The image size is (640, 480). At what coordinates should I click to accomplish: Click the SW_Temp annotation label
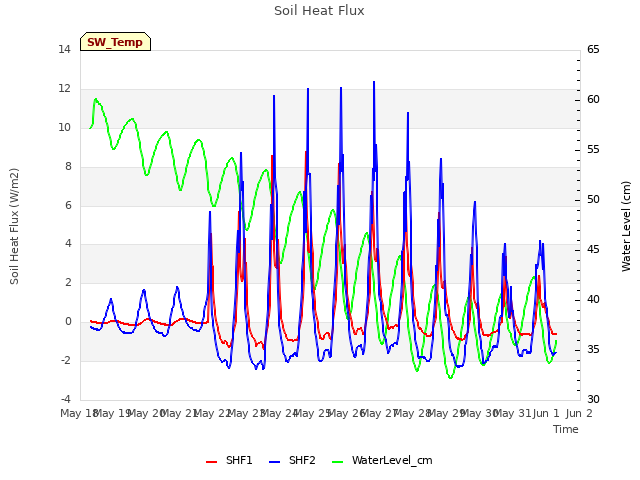[115, 42]
